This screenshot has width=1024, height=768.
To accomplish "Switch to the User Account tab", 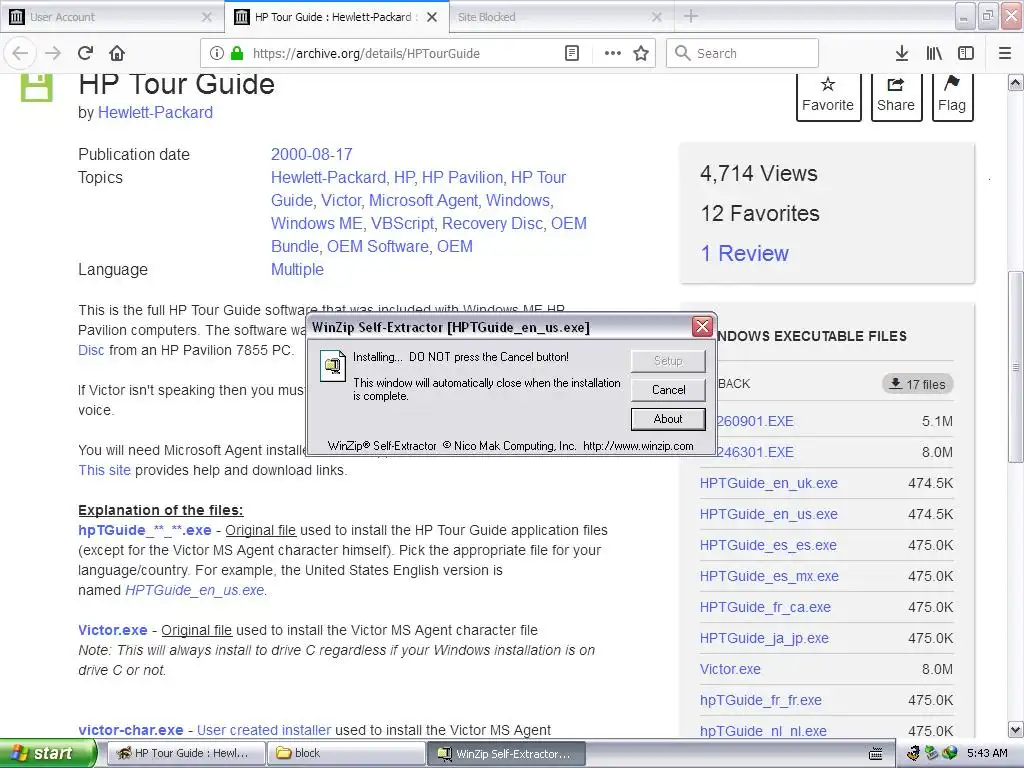I will 112,17.
